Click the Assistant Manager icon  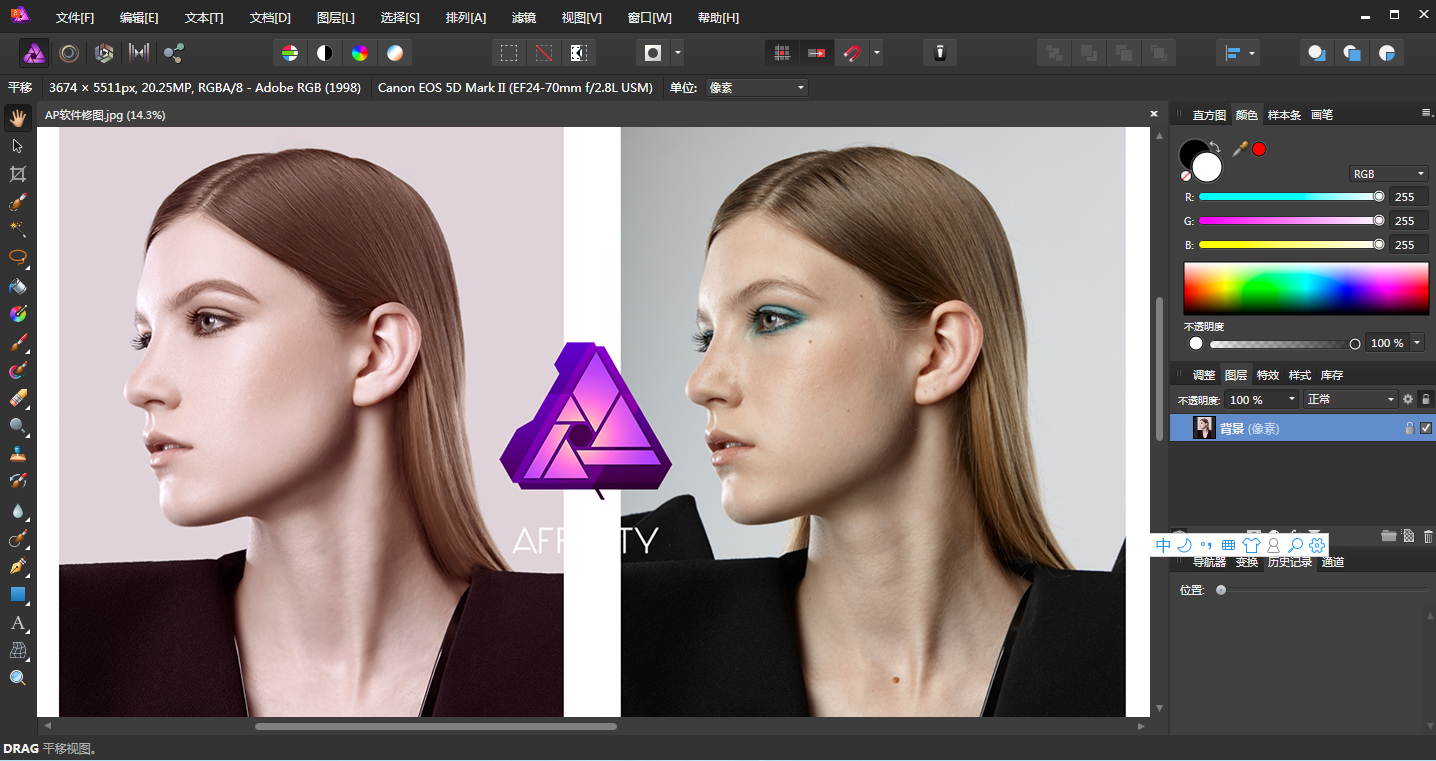(940, 53)
